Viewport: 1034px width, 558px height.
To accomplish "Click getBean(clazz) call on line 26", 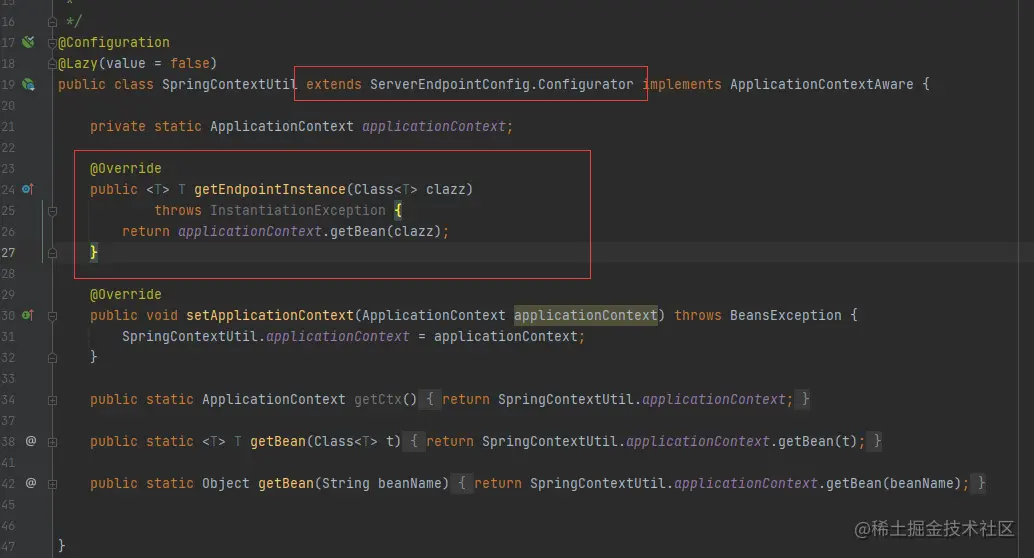I will (385, 232).
